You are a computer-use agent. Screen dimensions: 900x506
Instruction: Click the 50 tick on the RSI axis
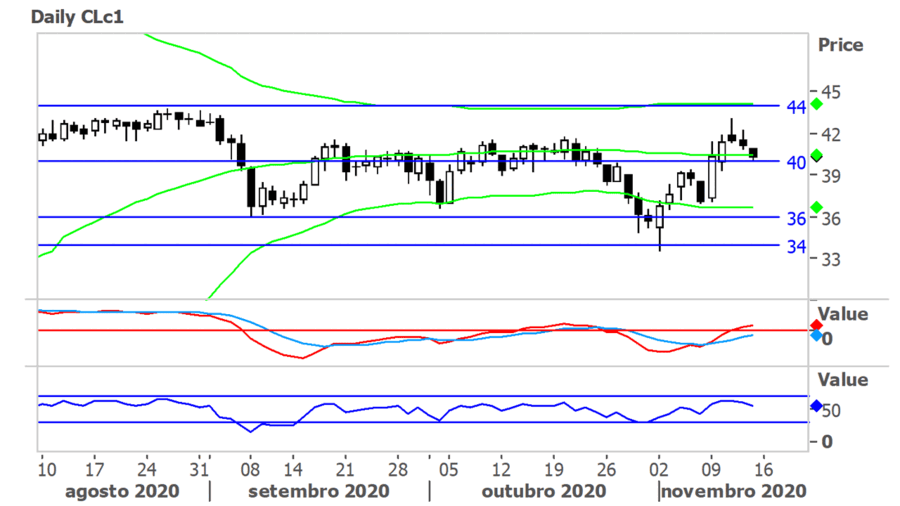(x=831, y=411)
